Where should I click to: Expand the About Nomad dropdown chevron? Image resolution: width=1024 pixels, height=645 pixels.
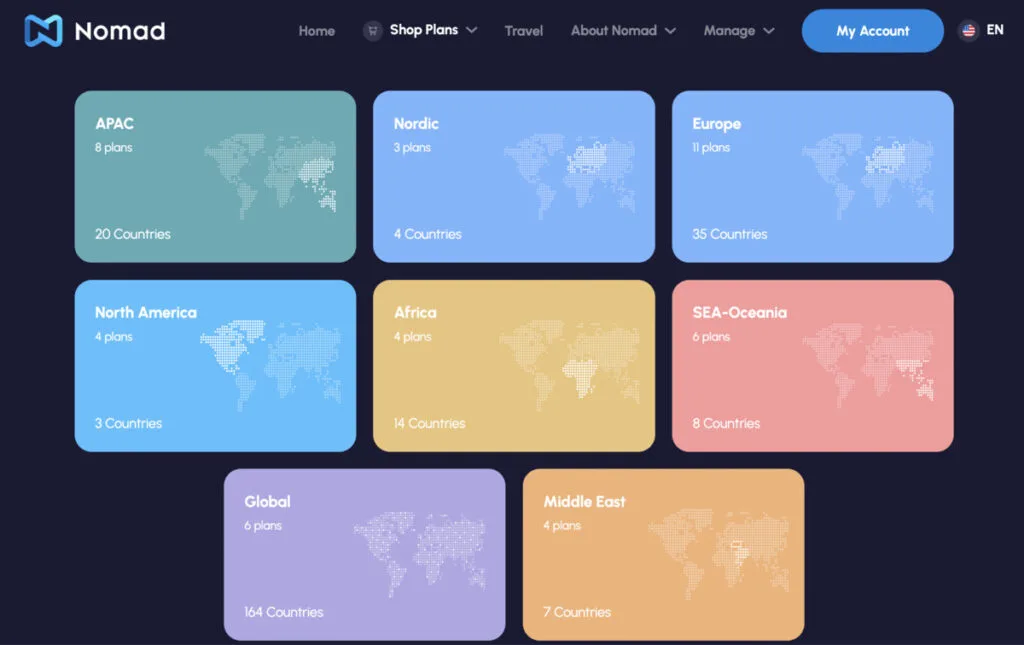tap(670, 31)
